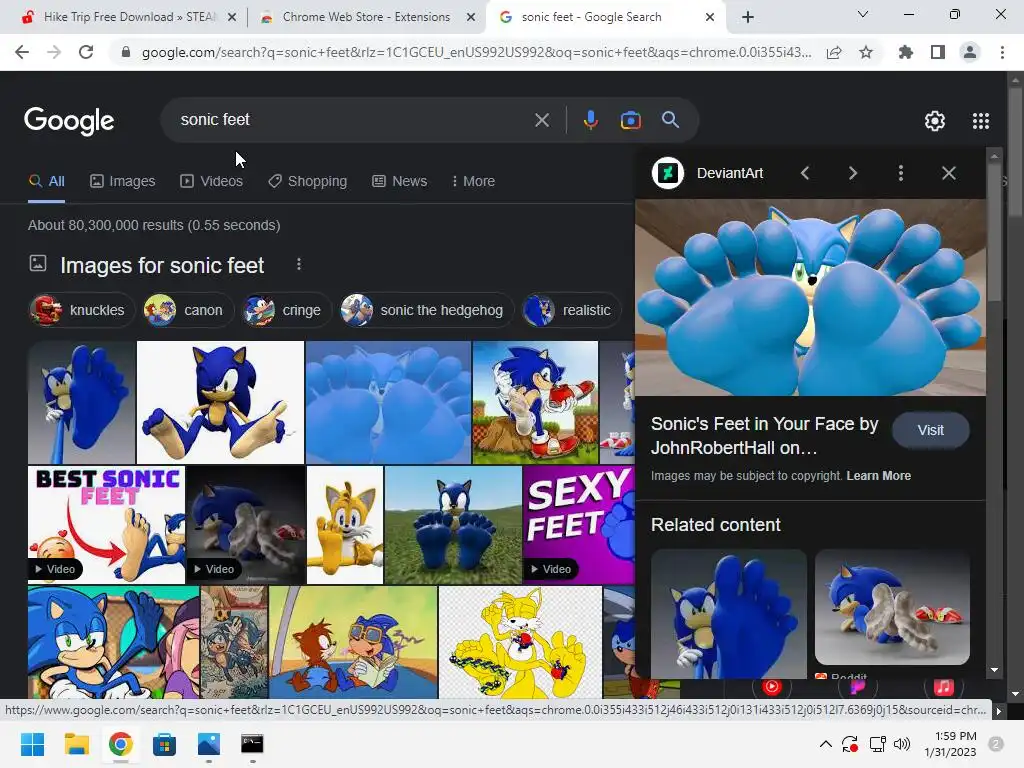Start voice search with the microphone

point(590,120)
